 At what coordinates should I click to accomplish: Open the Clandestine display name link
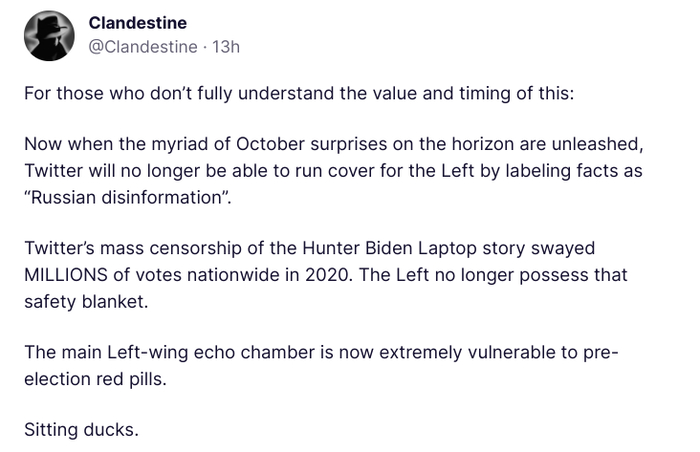137,23
